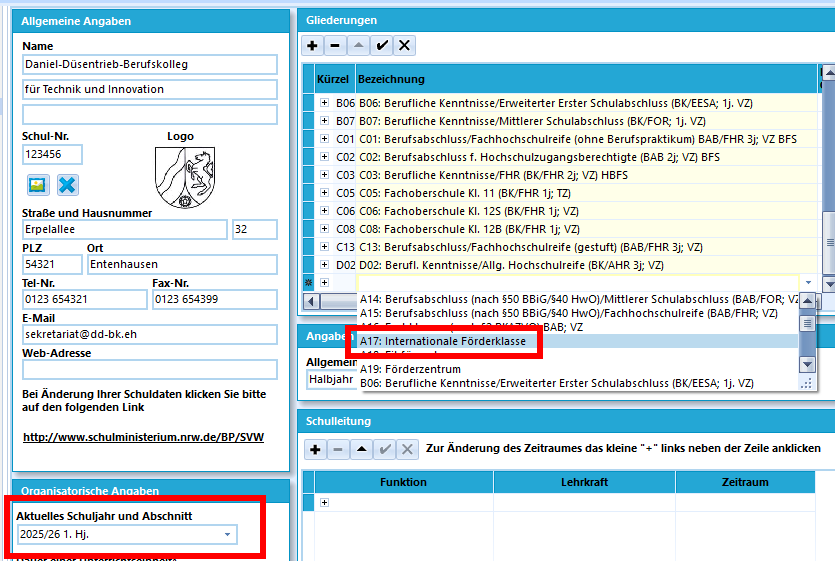Open the schulministerium.nrw.de/BP/SVW link
The image size is (835, 561).
coord(143,437)
